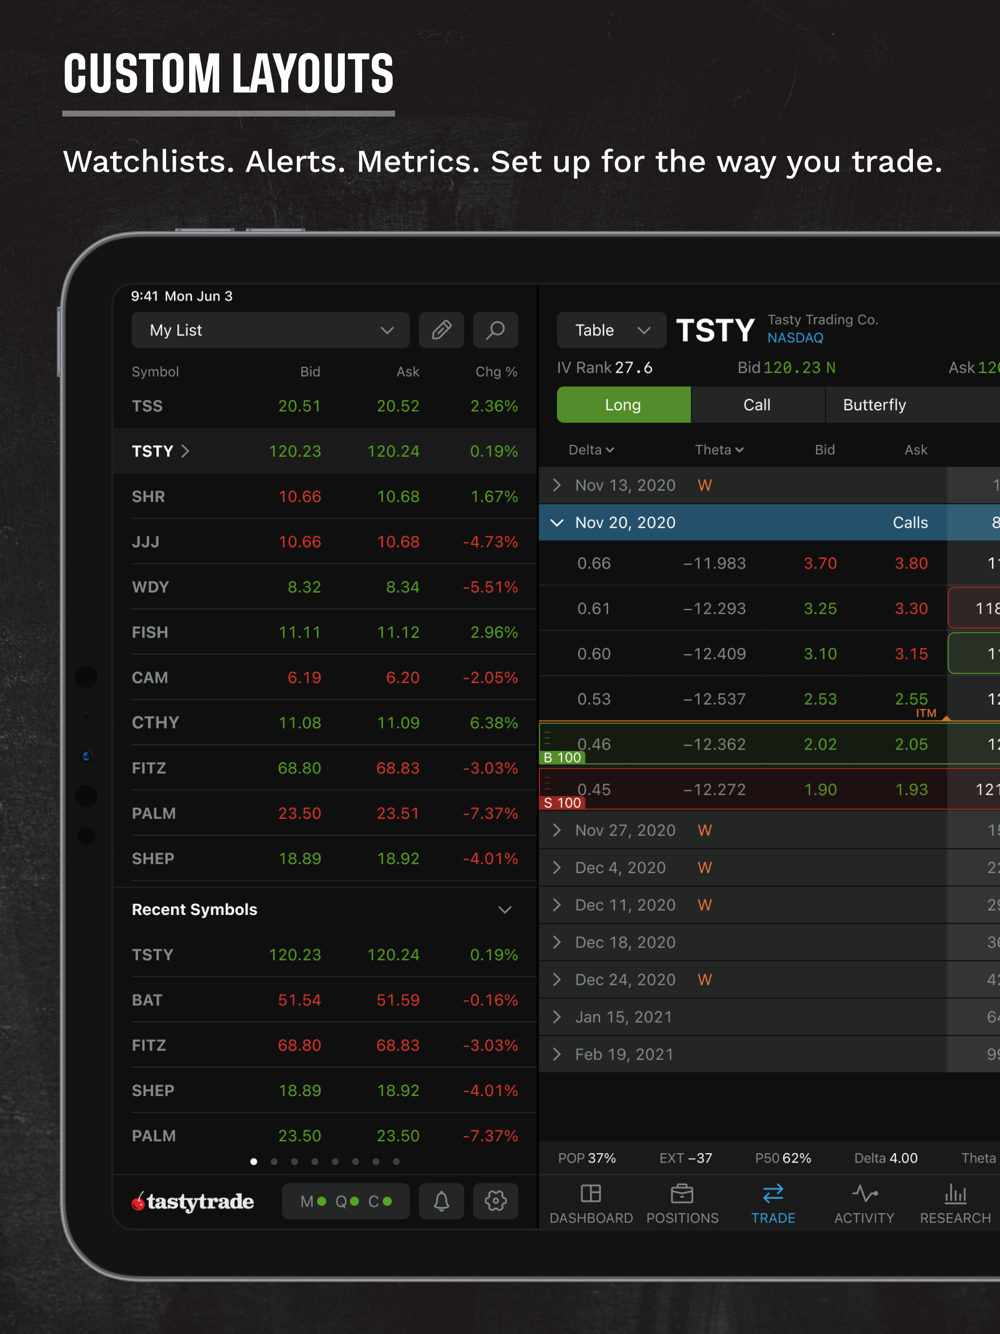
Task: Open the symbol search magnifier icon
Action: tap(495, 330)
